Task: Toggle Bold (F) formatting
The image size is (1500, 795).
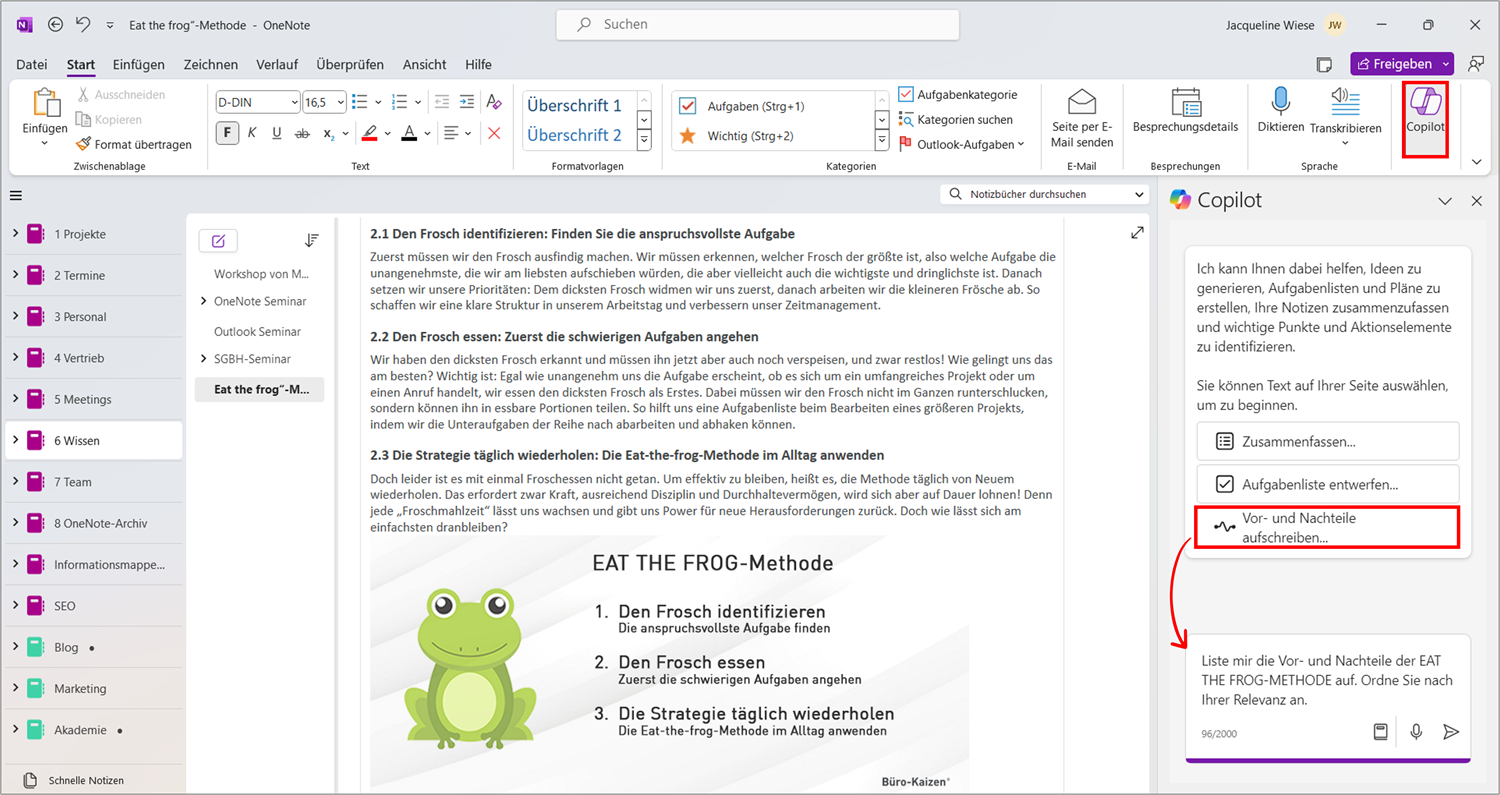Action: (x=227, y=132)
